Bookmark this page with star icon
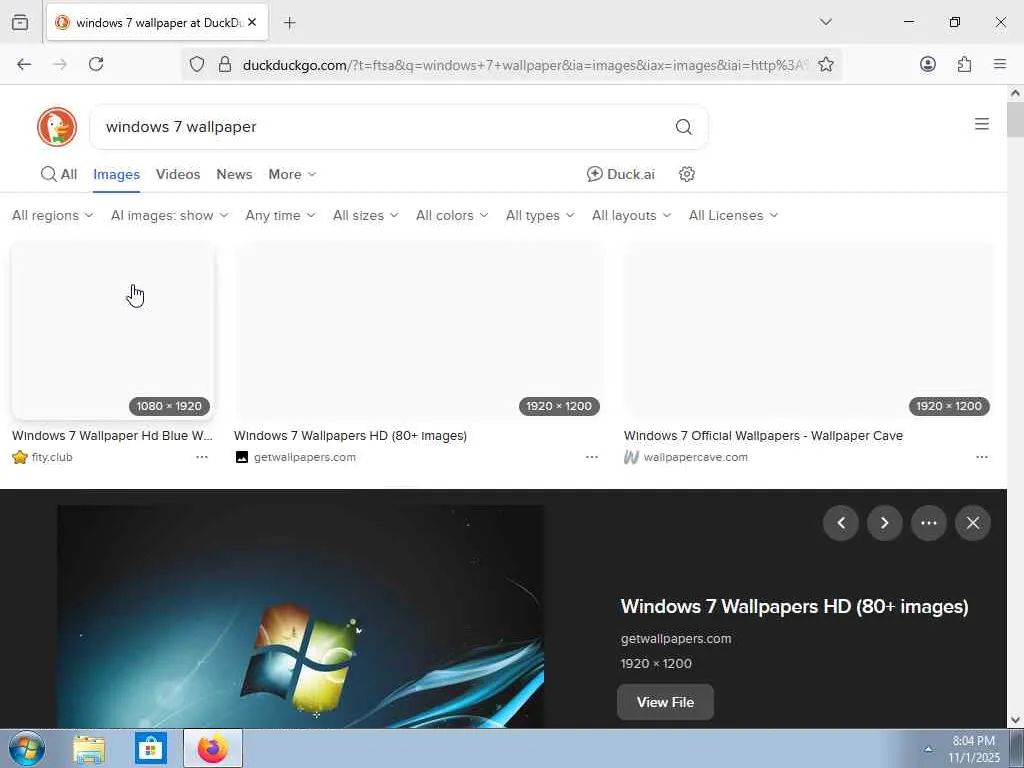Viewport: 1024px width, 768px height. click(x=825, y=64)
